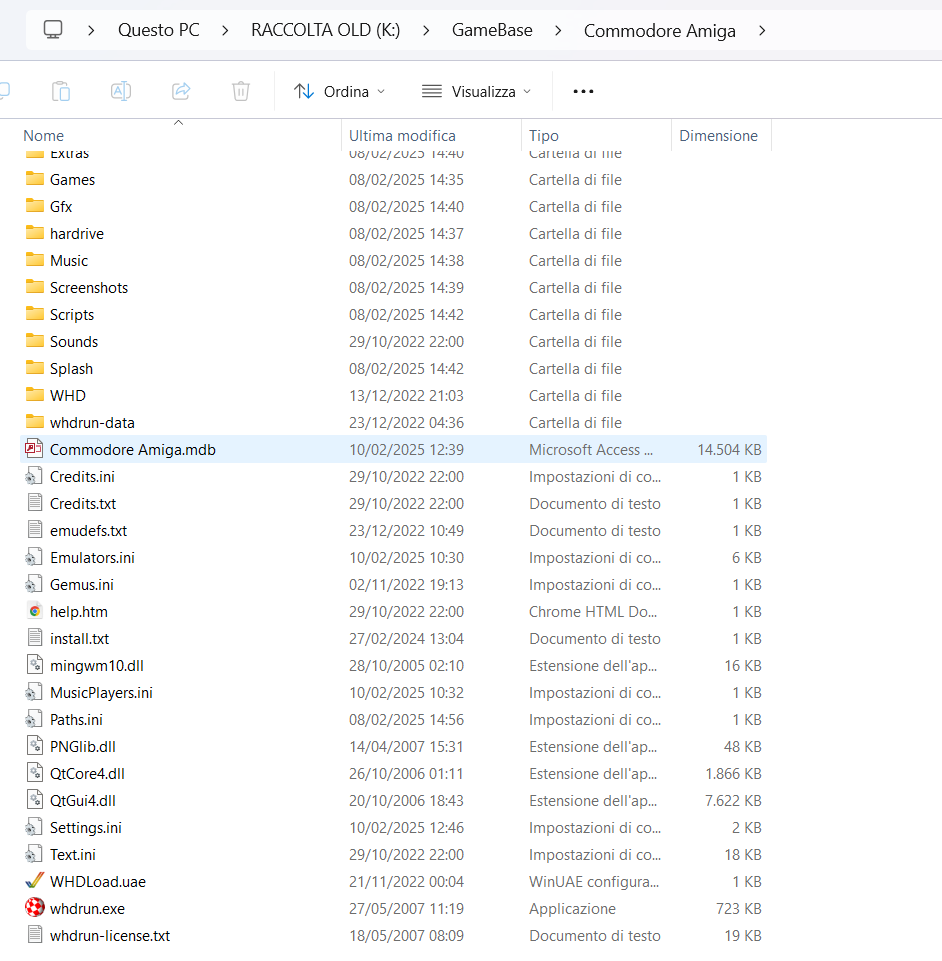The image size is (942, 961).
Task: Select the Paths.ini file name
Action: pos(76,720)
